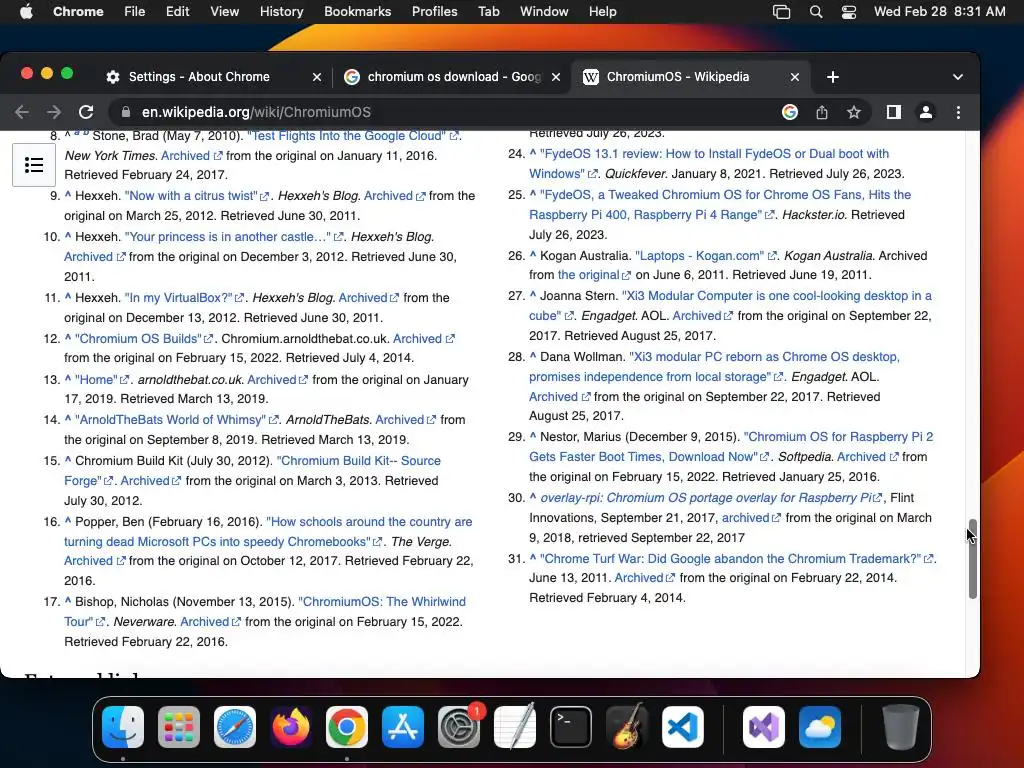Open Visual Studio from the Dock
1024x768 pixels.
click(x=764, y=727)
